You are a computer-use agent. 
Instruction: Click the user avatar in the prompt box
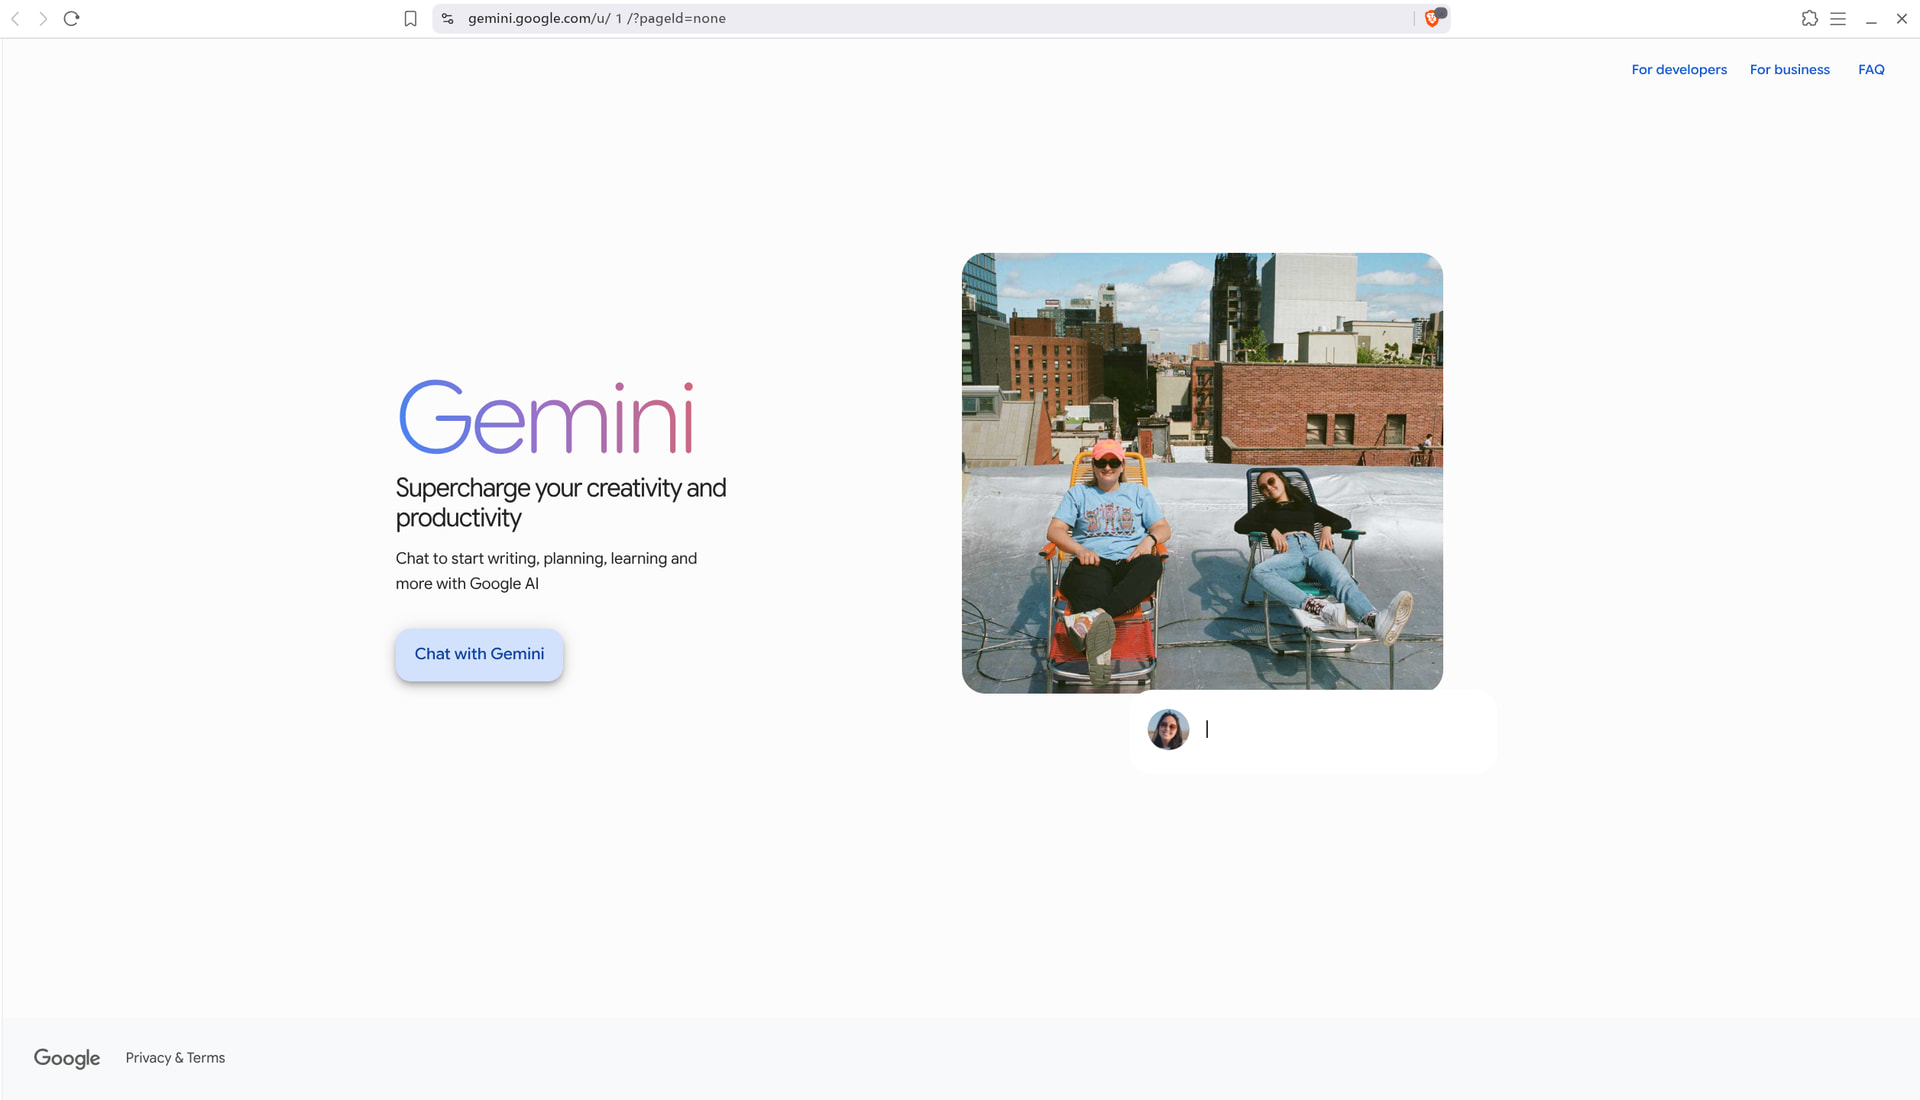(1168, 730)
